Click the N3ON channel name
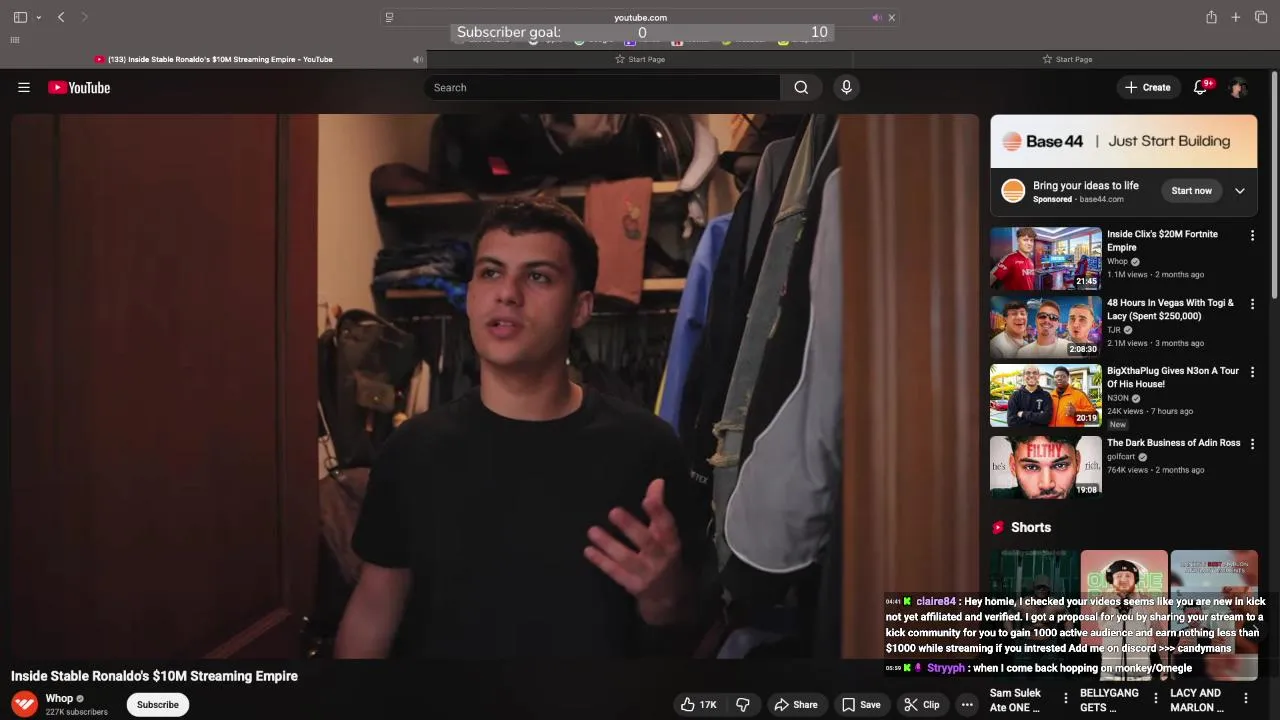Screen dimensions: 1280x720 pyautogui.click(x=1117, y=398)
